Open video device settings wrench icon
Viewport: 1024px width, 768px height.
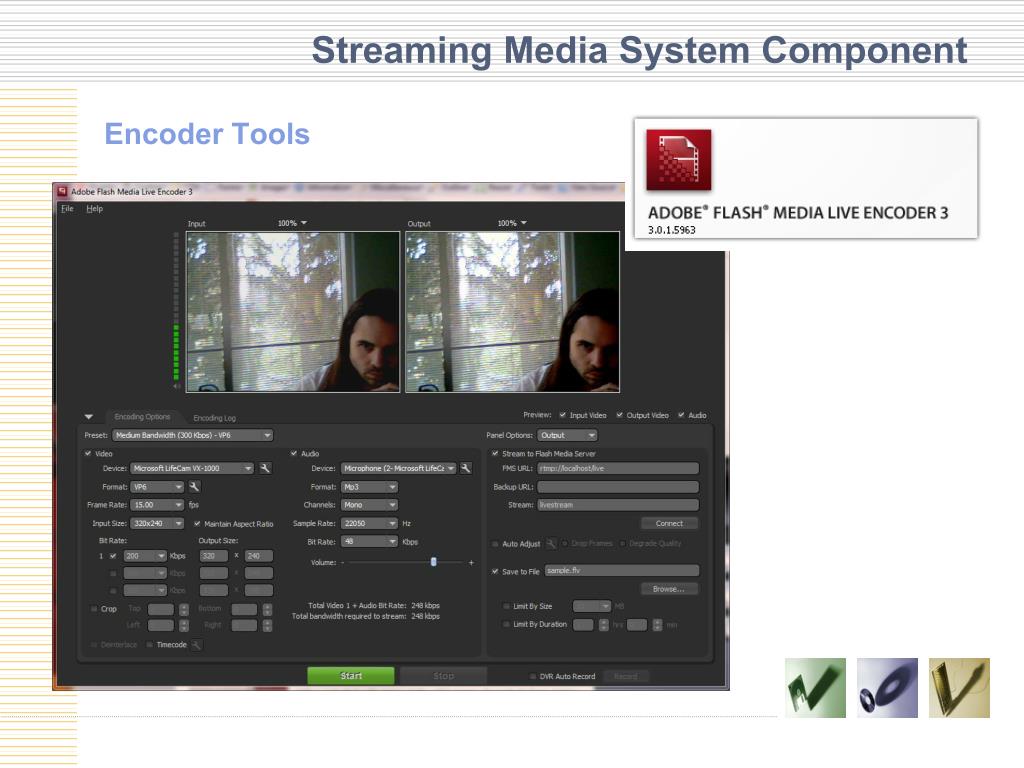265,468
